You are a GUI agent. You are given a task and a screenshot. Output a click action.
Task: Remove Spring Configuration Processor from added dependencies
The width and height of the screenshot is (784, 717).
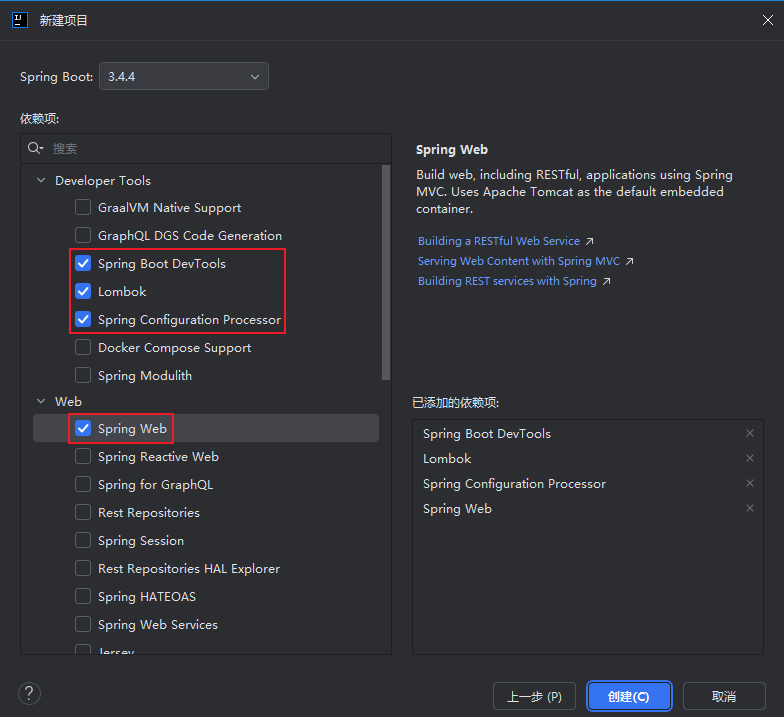click(x=750, y=483)
